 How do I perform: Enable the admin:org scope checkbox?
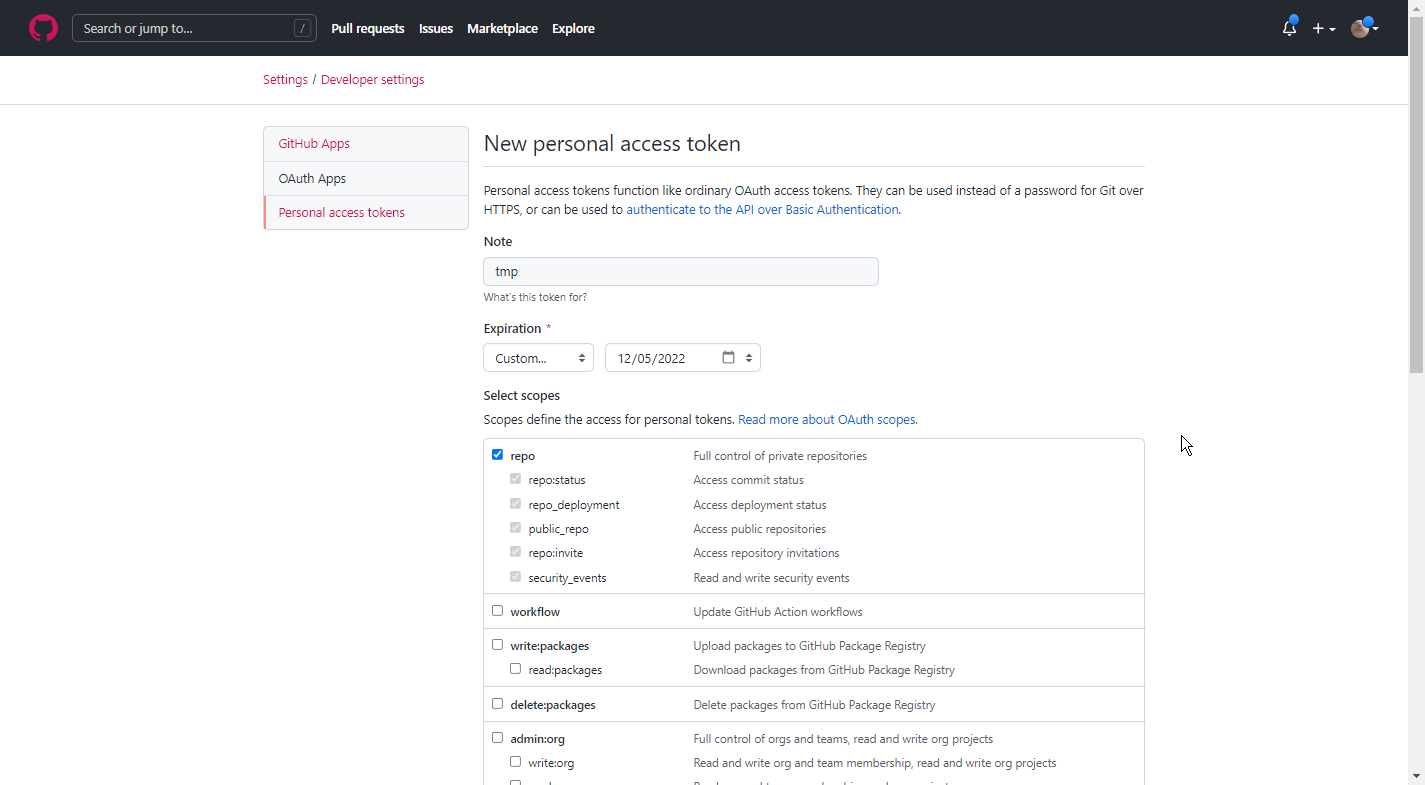click(497, 738)
